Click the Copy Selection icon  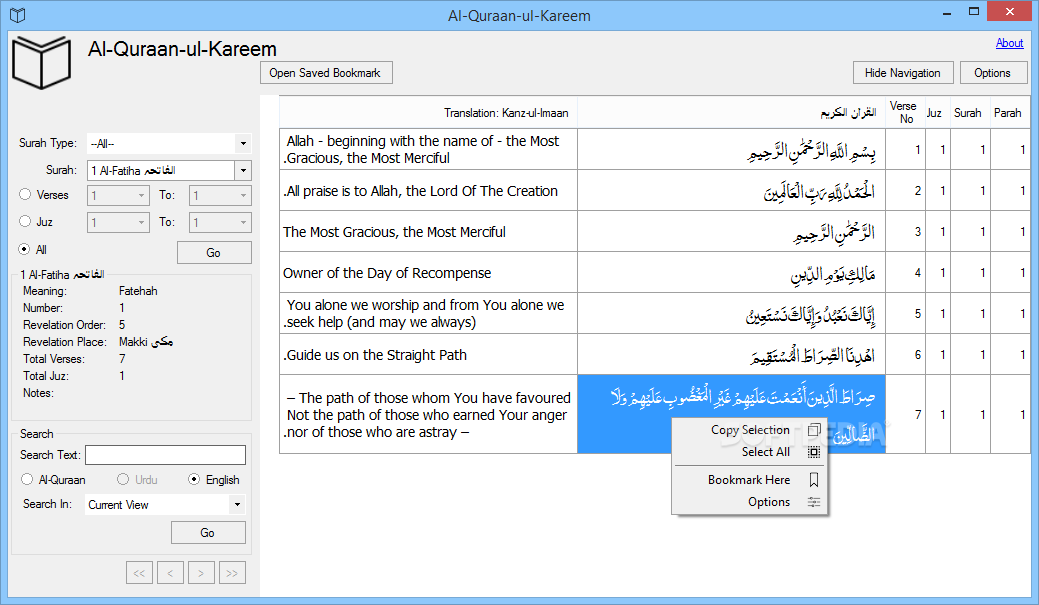(x=814, y=430)
